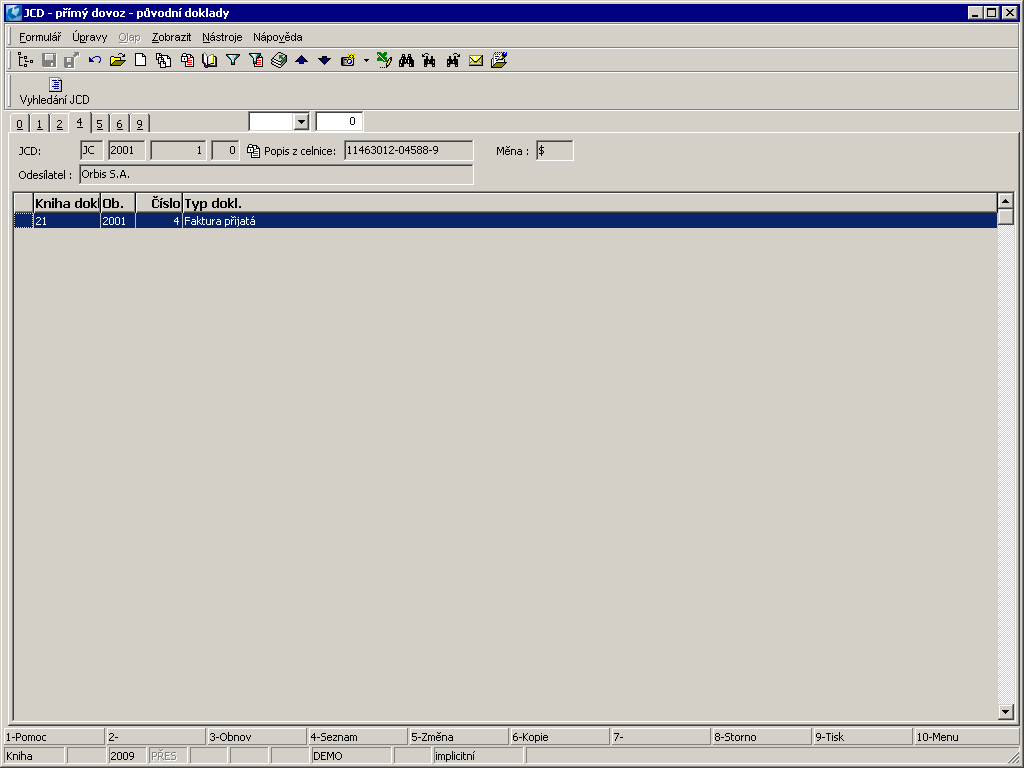Open the Formulář menu
The image size is (1024, 768).
[40, 37]
